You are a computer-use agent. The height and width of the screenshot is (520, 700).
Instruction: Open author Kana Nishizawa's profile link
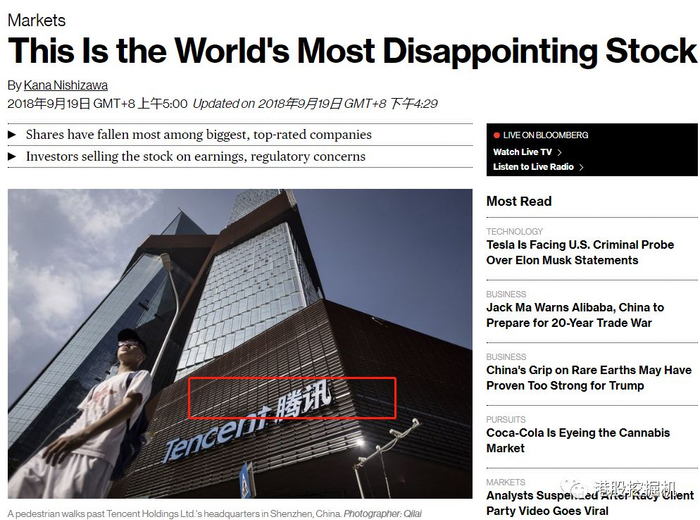pyautogui.click(x=66, y=85)
